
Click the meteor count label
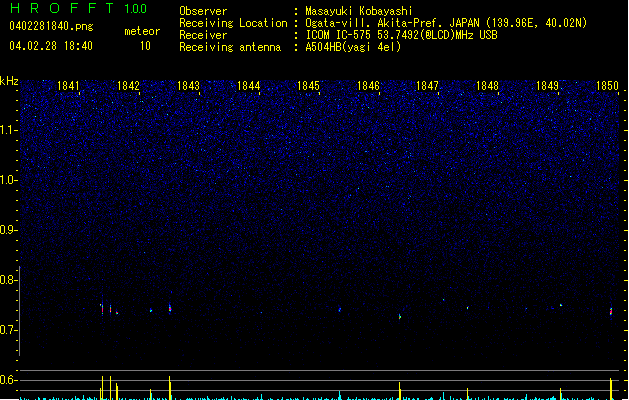click(142, 31)
